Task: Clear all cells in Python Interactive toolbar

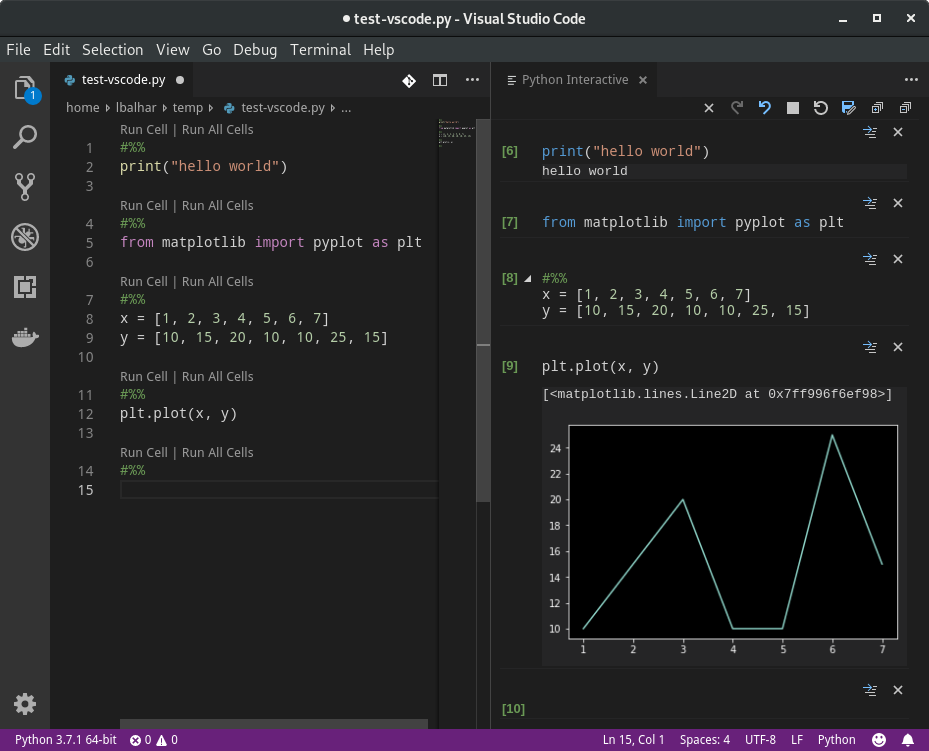Action: point(709,108)
